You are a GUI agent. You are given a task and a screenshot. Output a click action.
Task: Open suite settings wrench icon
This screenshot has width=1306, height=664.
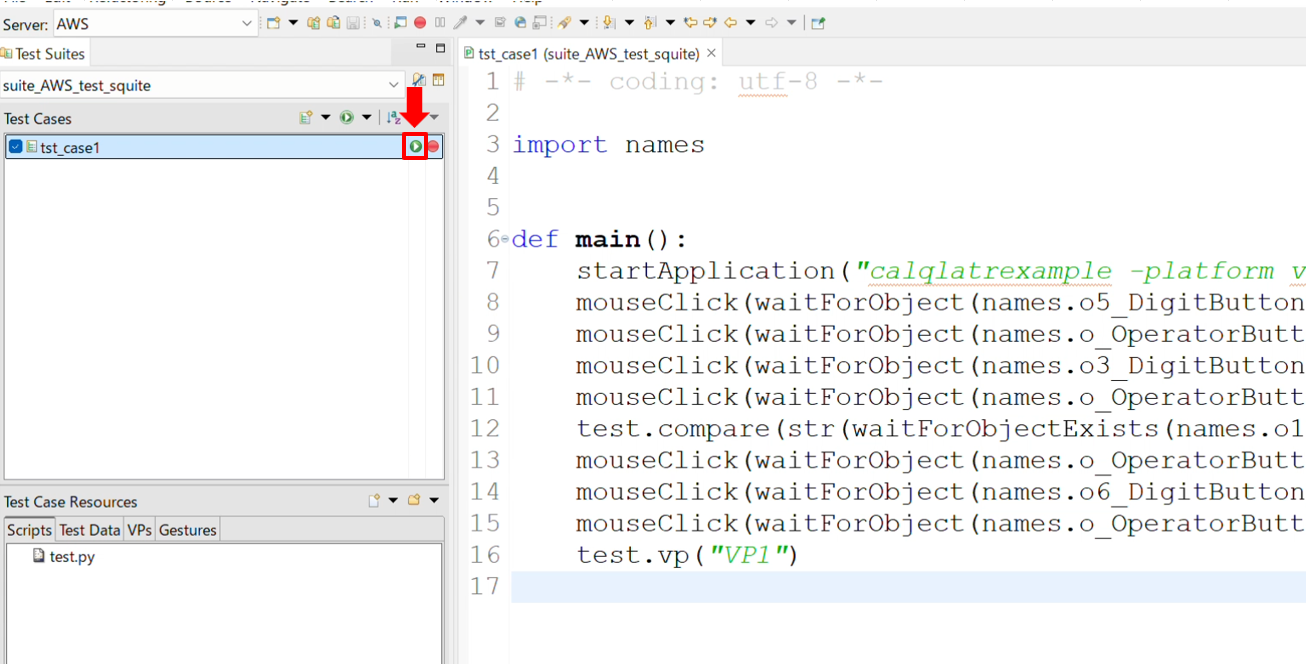tap(419, 81)
